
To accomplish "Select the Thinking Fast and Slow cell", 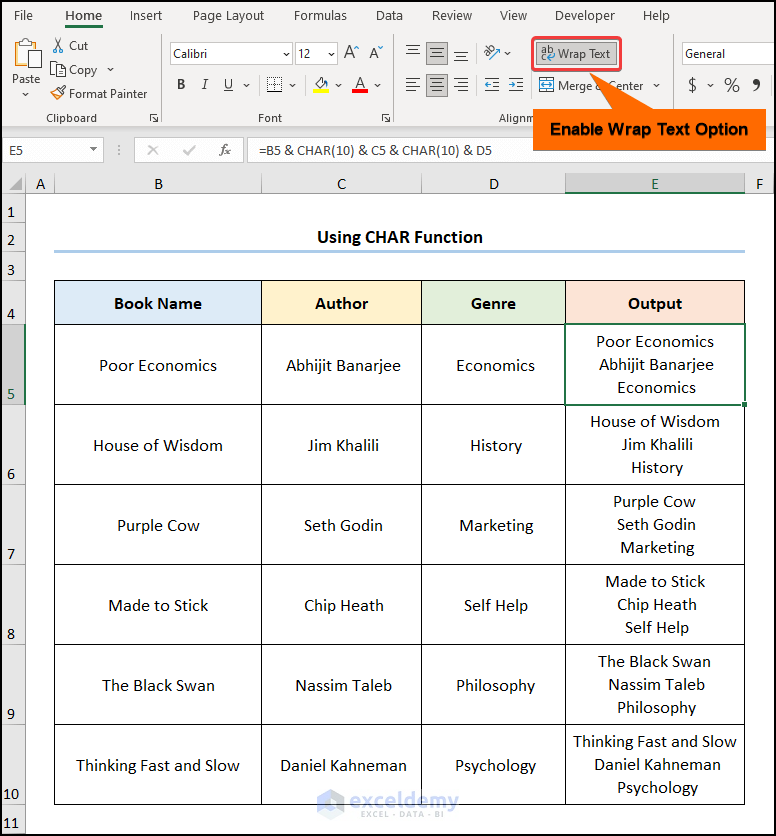I will click(x=158, y=765).
